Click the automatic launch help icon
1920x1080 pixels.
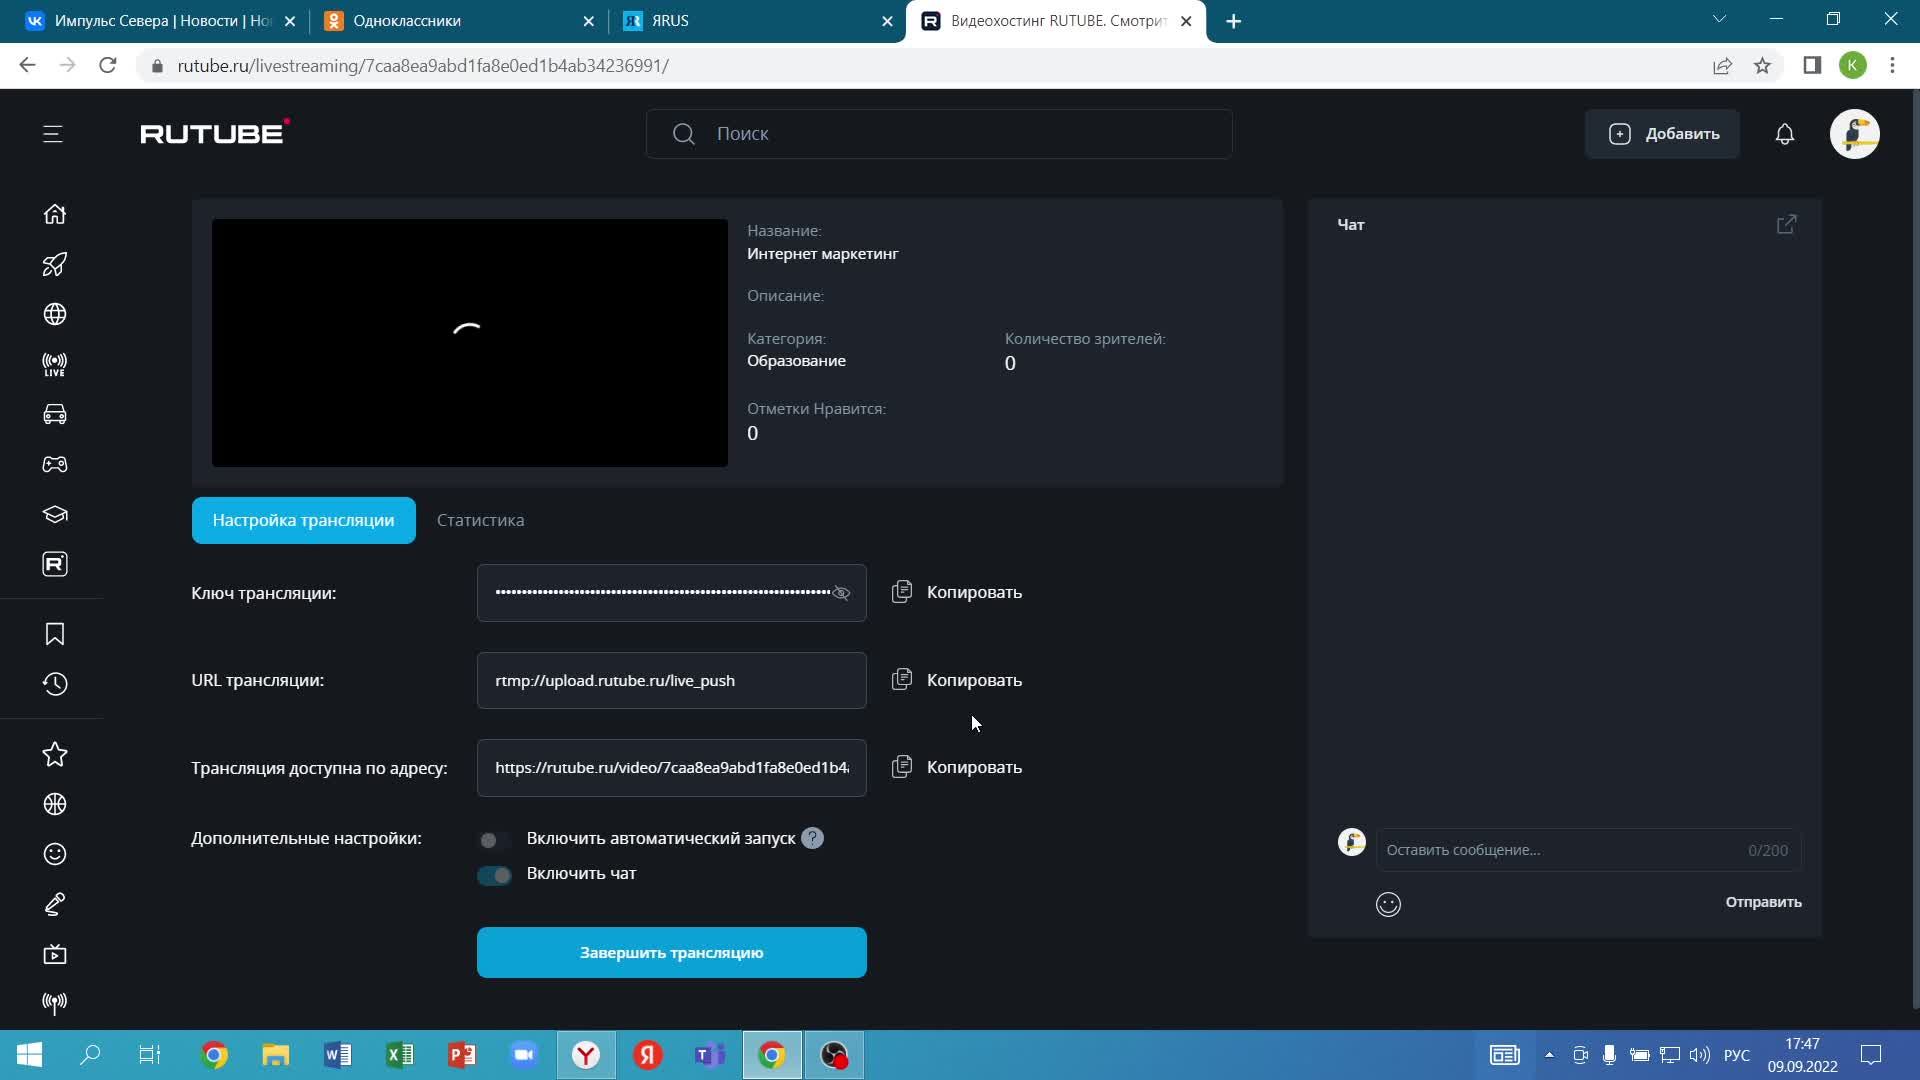pyautogui.click(x=812, y=838)
